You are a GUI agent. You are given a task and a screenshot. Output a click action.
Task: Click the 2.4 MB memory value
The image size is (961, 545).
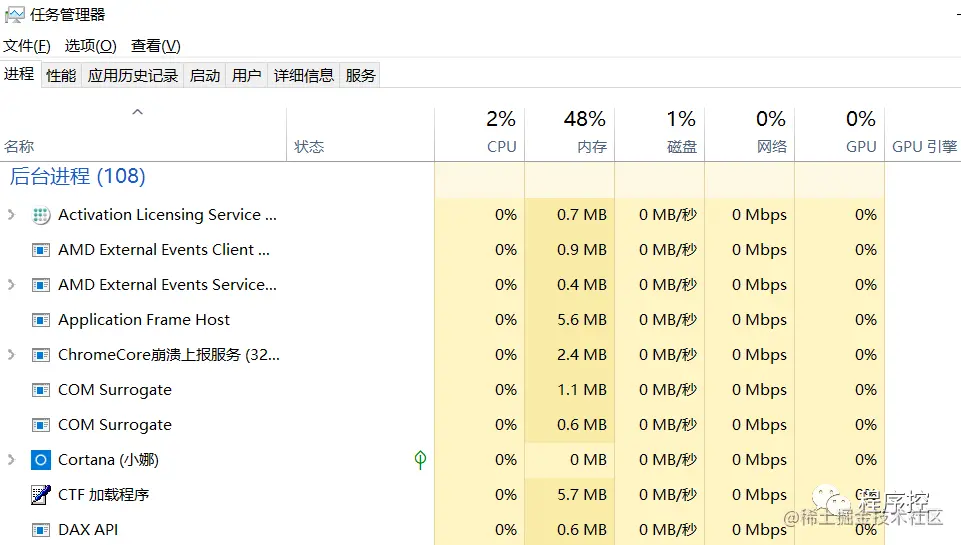click(582, 354)
